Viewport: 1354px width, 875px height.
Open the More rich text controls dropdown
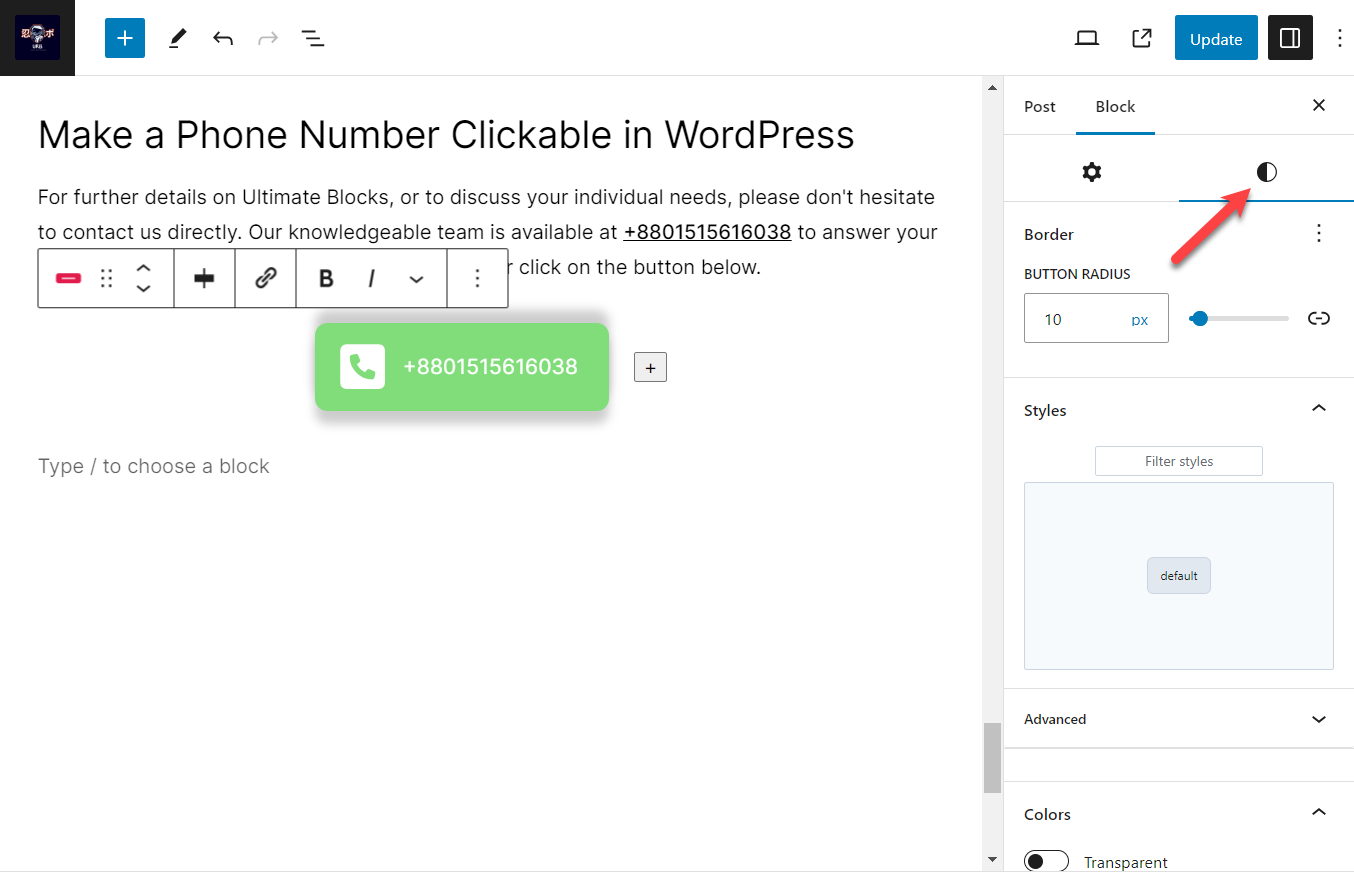416,278
